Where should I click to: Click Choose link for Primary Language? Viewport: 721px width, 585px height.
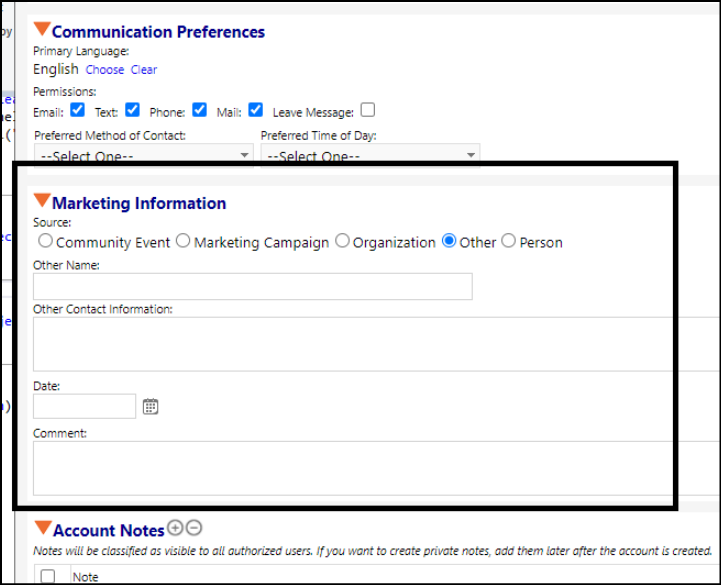coord(105,70)
